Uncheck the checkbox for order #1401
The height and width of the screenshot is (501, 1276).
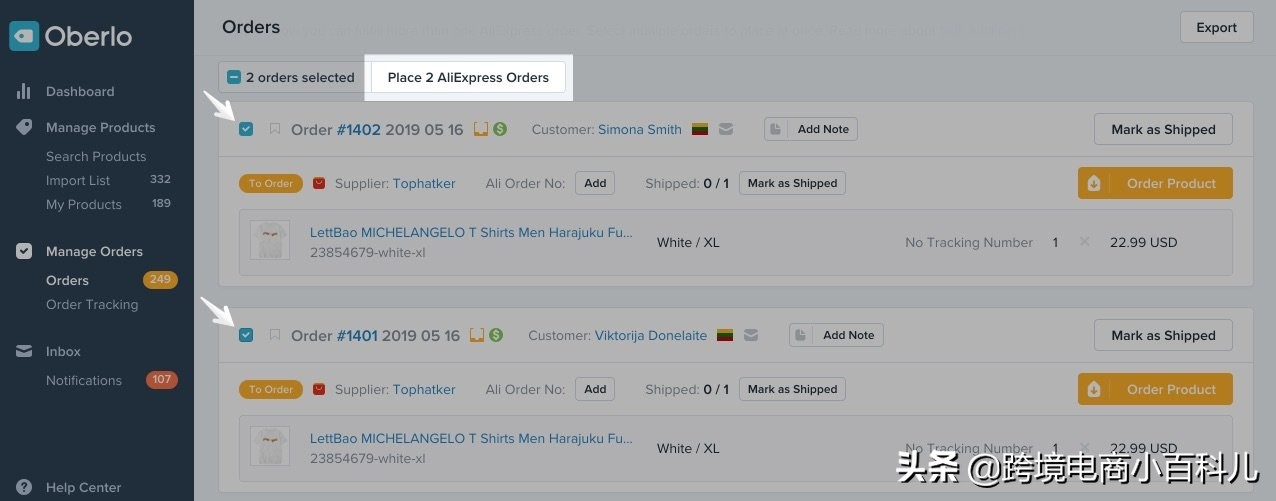pos(246,335)
